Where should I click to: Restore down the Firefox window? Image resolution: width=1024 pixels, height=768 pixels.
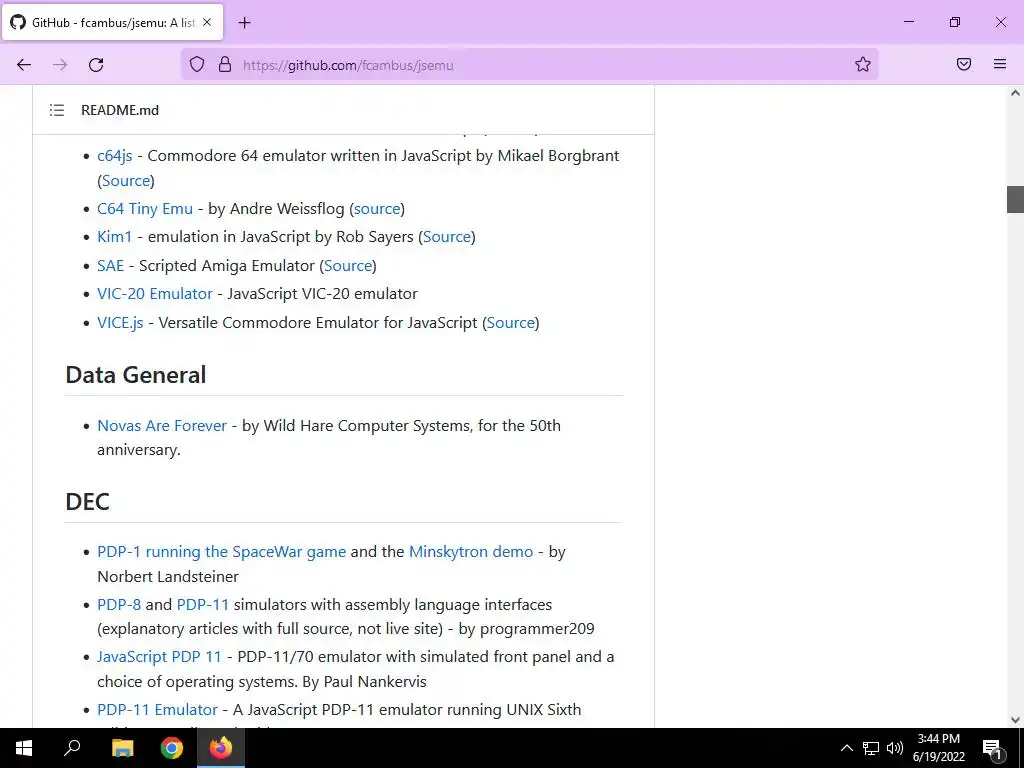(955, 22)
